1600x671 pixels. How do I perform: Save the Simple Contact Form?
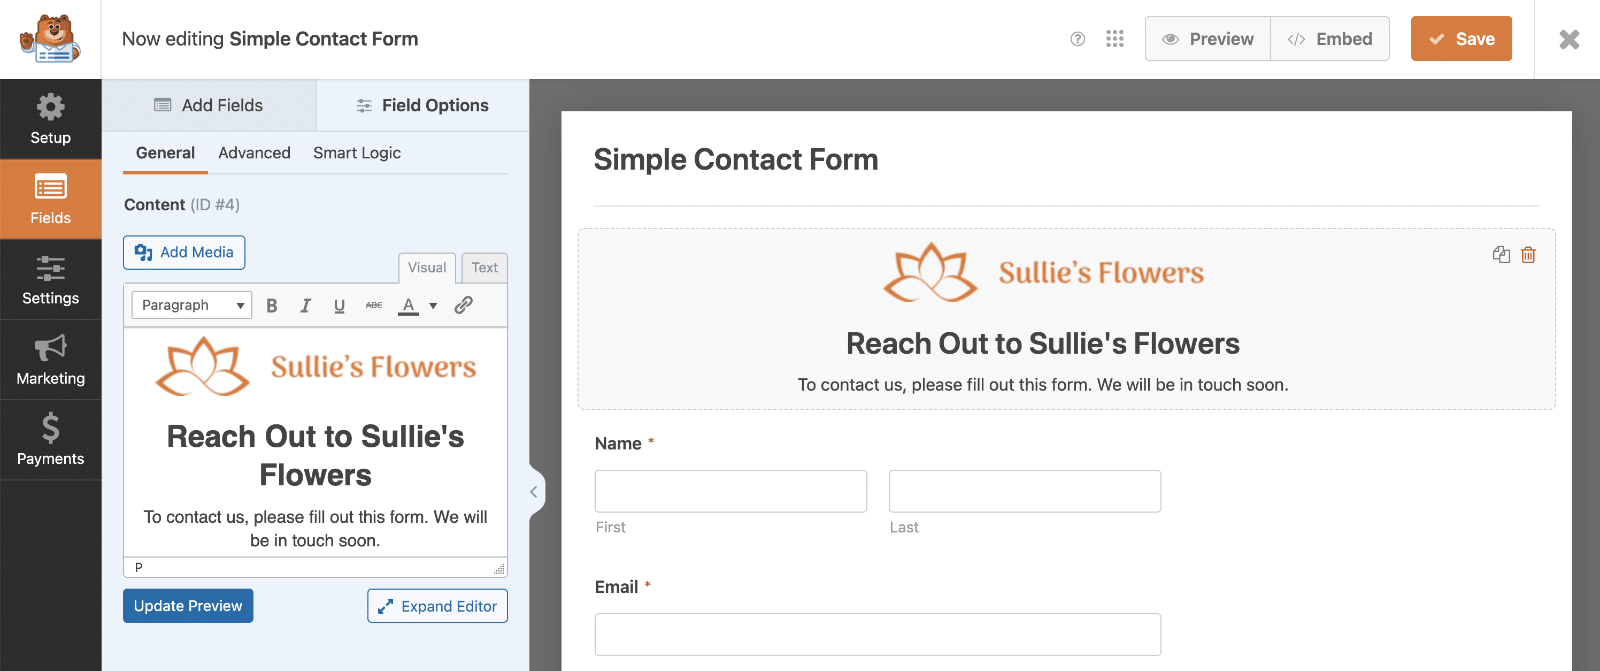(1461, 38)
